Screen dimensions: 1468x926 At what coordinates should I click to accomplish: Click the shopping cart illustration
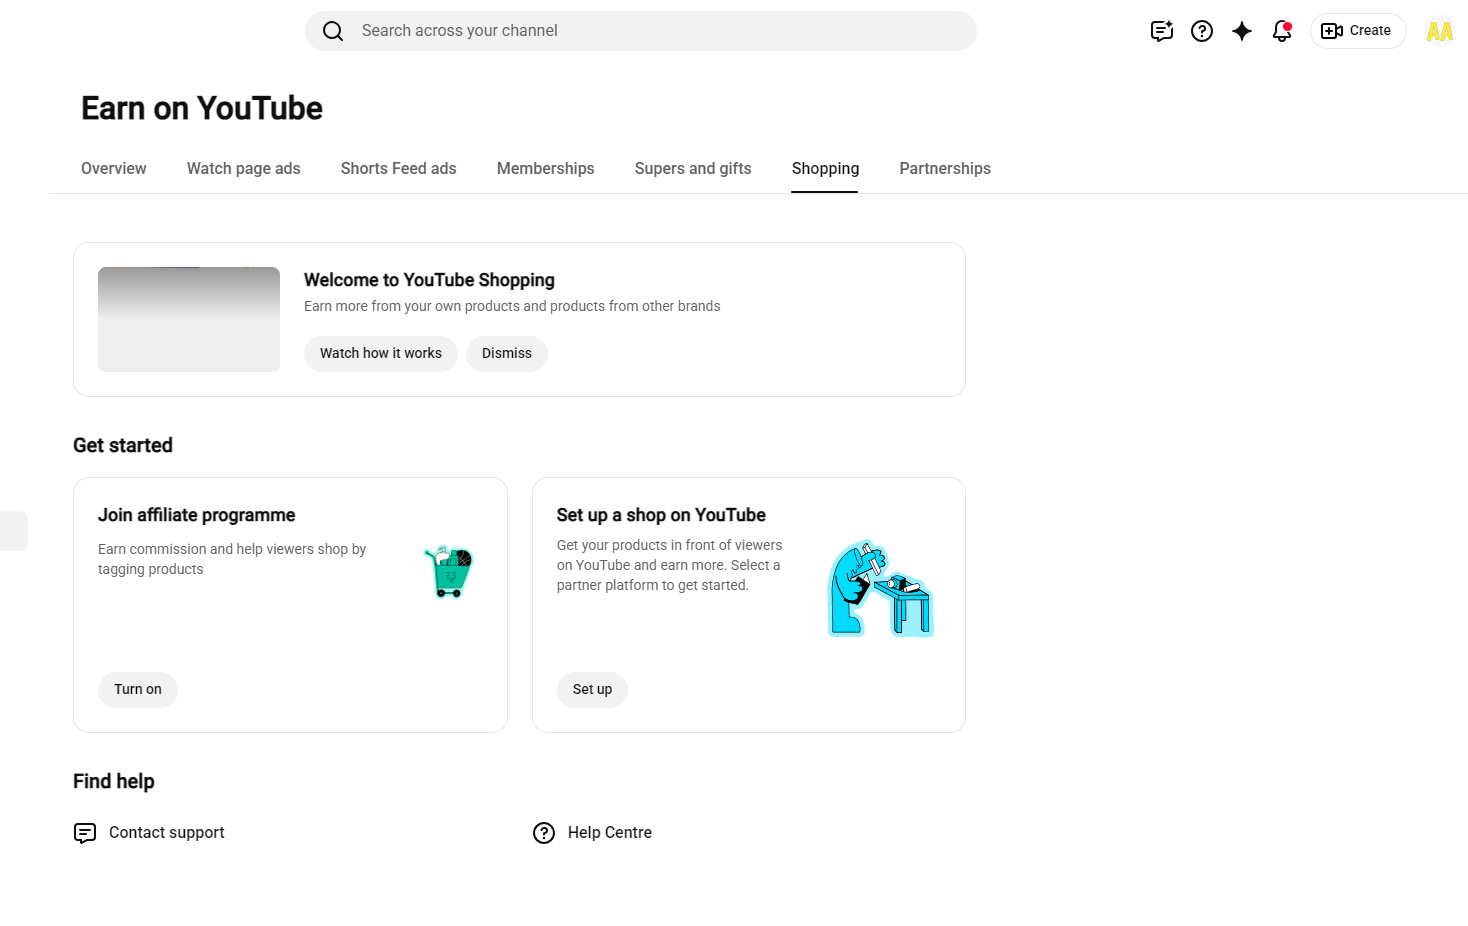[448, 571]
